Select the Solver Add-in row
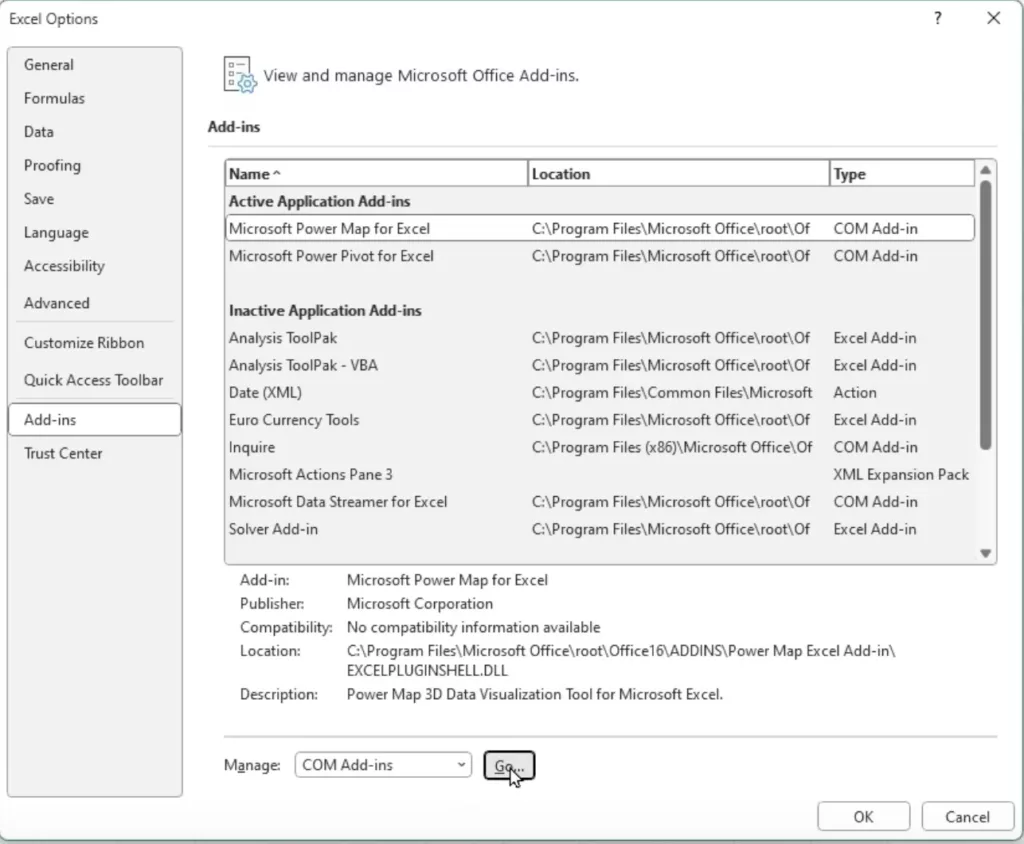The height and width of the screenshot is (844, 1024). tap(600, 529)
